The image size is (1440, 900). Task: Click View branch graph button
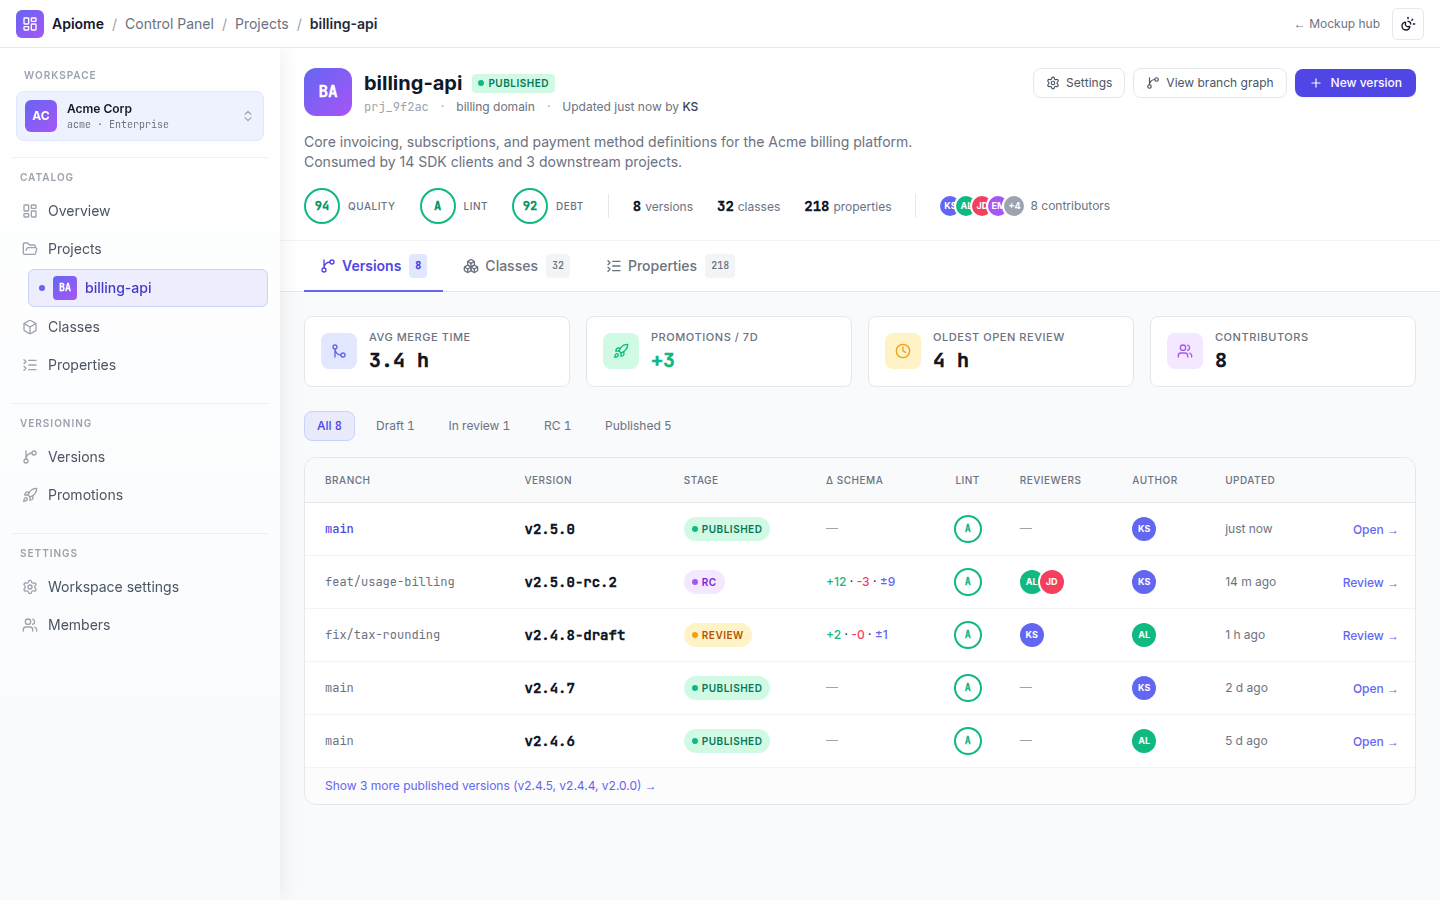1210,83
